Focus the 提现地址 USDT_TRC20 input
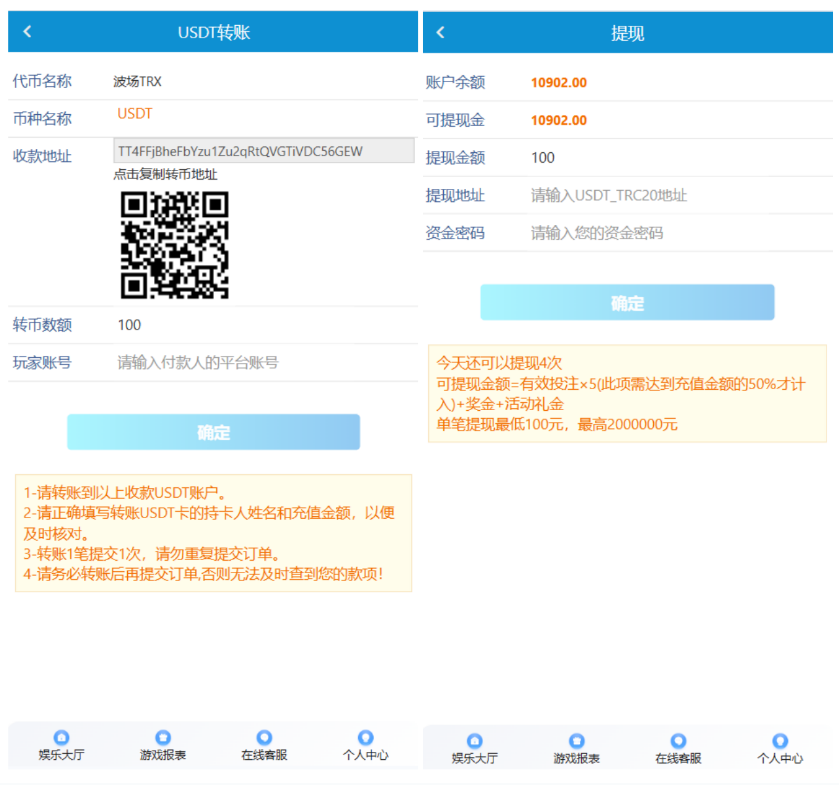Viewport: 839px width, 785px height. click(x=675, y=196)
